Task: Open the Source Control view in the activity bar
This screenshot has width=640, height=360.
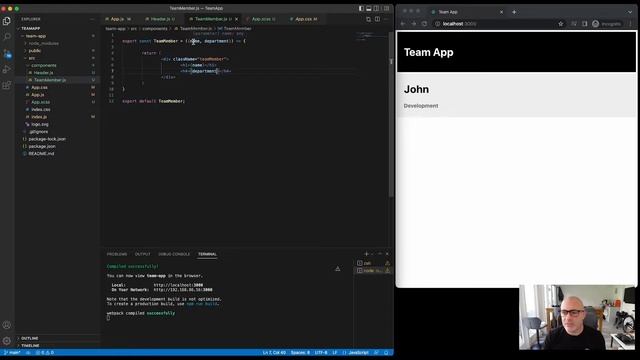Action: coord(7,53)
